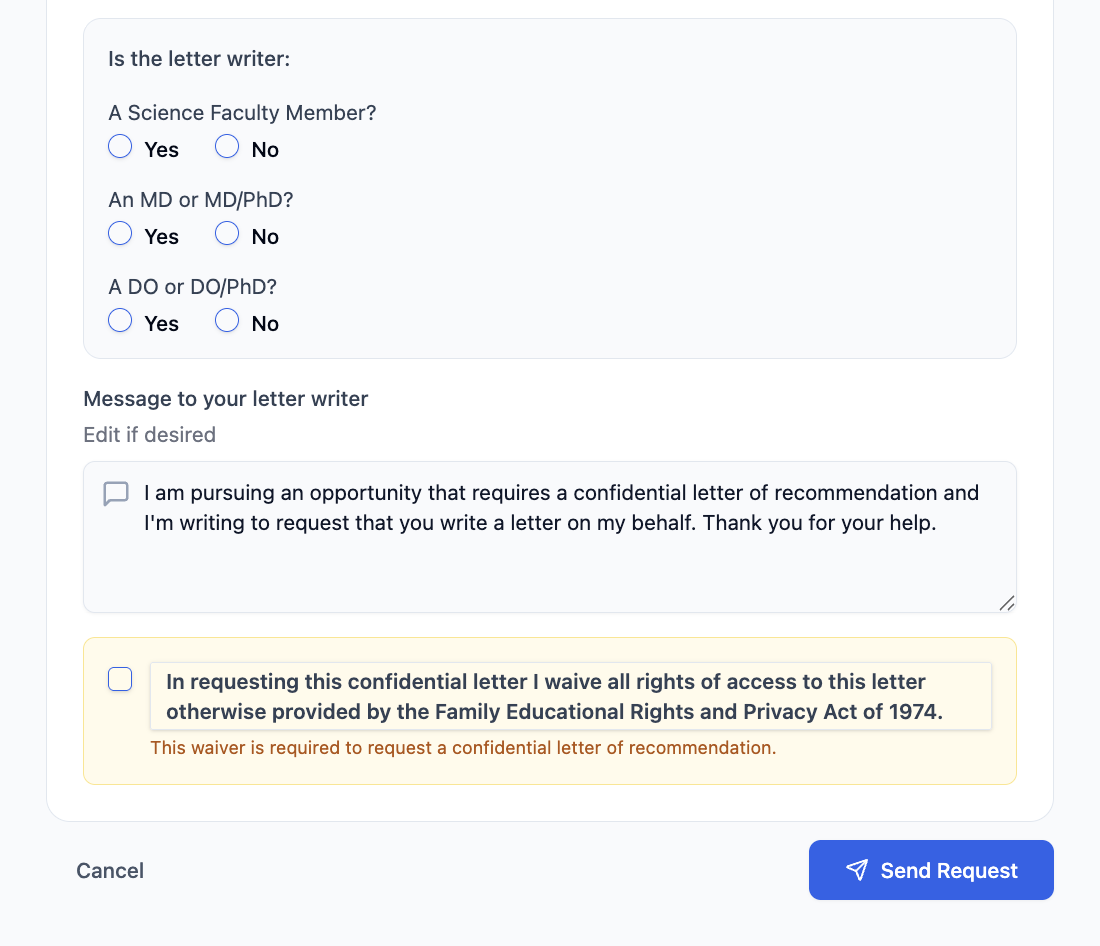Click the Is the letter writer heading
1100x946 pixels.
[198, 58]
